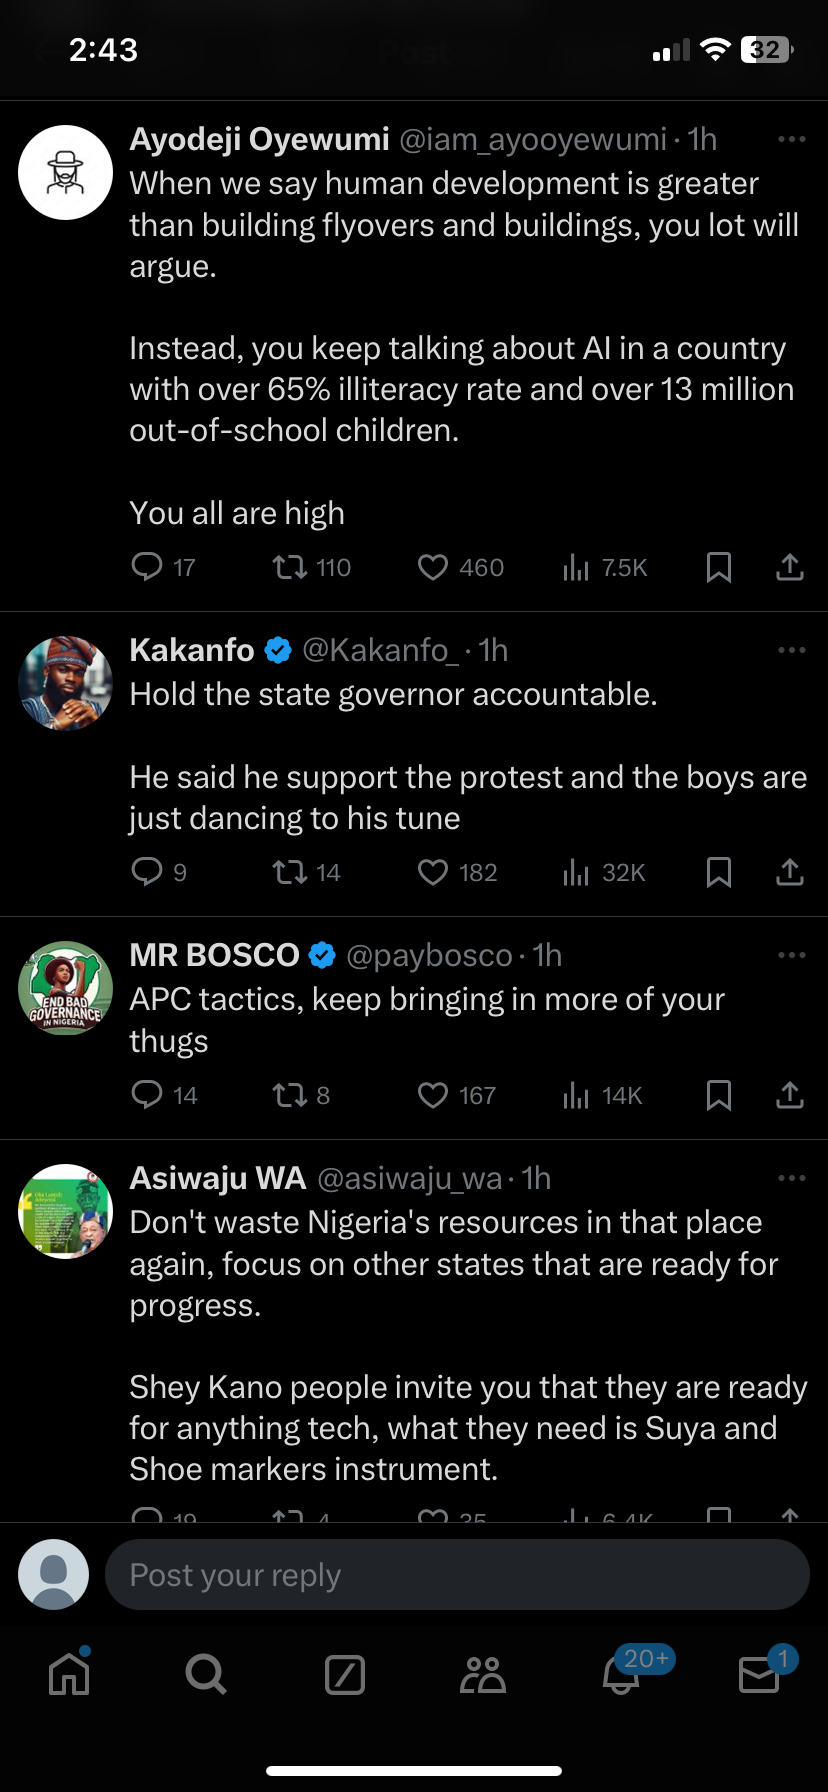The height and width of the screenshot is (1792, 828).
Task: Open the Messages inbox
Action: tap(759, 1675)
